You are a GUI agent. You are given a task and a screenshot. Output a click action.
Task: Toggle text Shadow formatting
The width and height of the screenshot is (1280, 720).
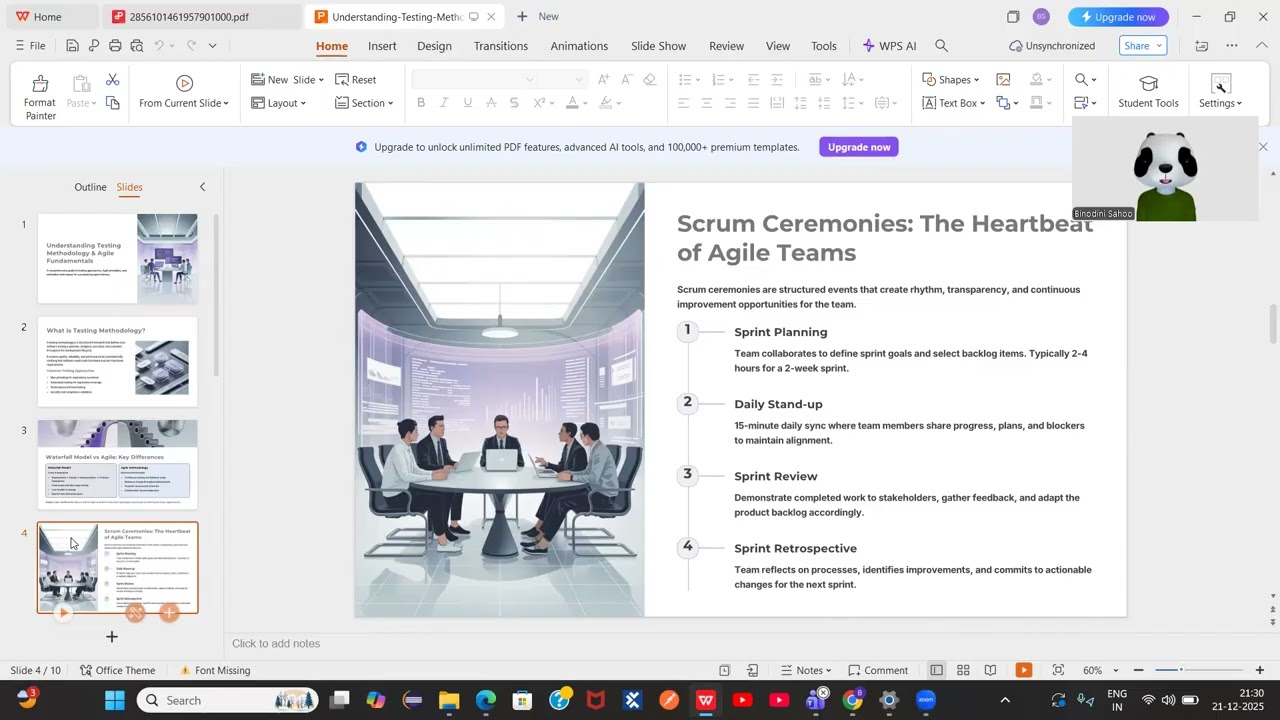tap(514, 103)
